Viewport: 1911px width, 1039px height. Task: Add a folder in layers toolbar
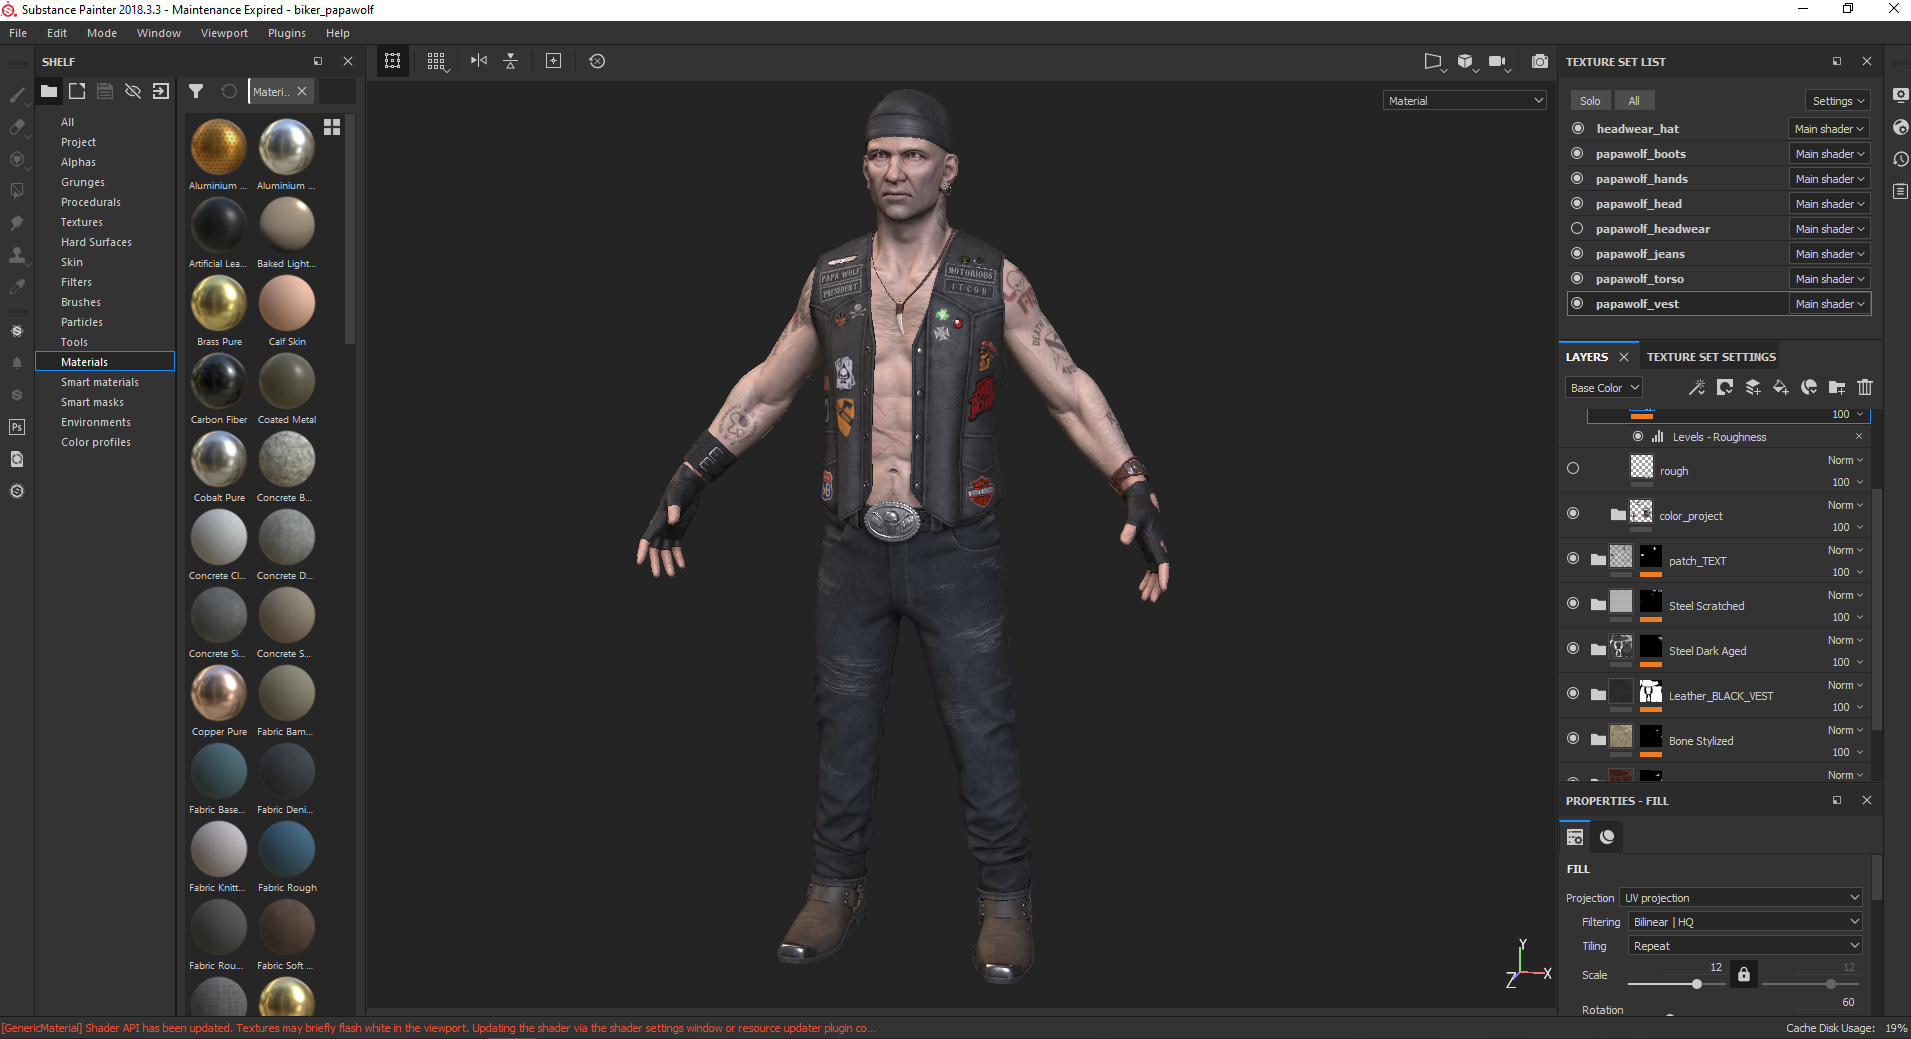1836,388
